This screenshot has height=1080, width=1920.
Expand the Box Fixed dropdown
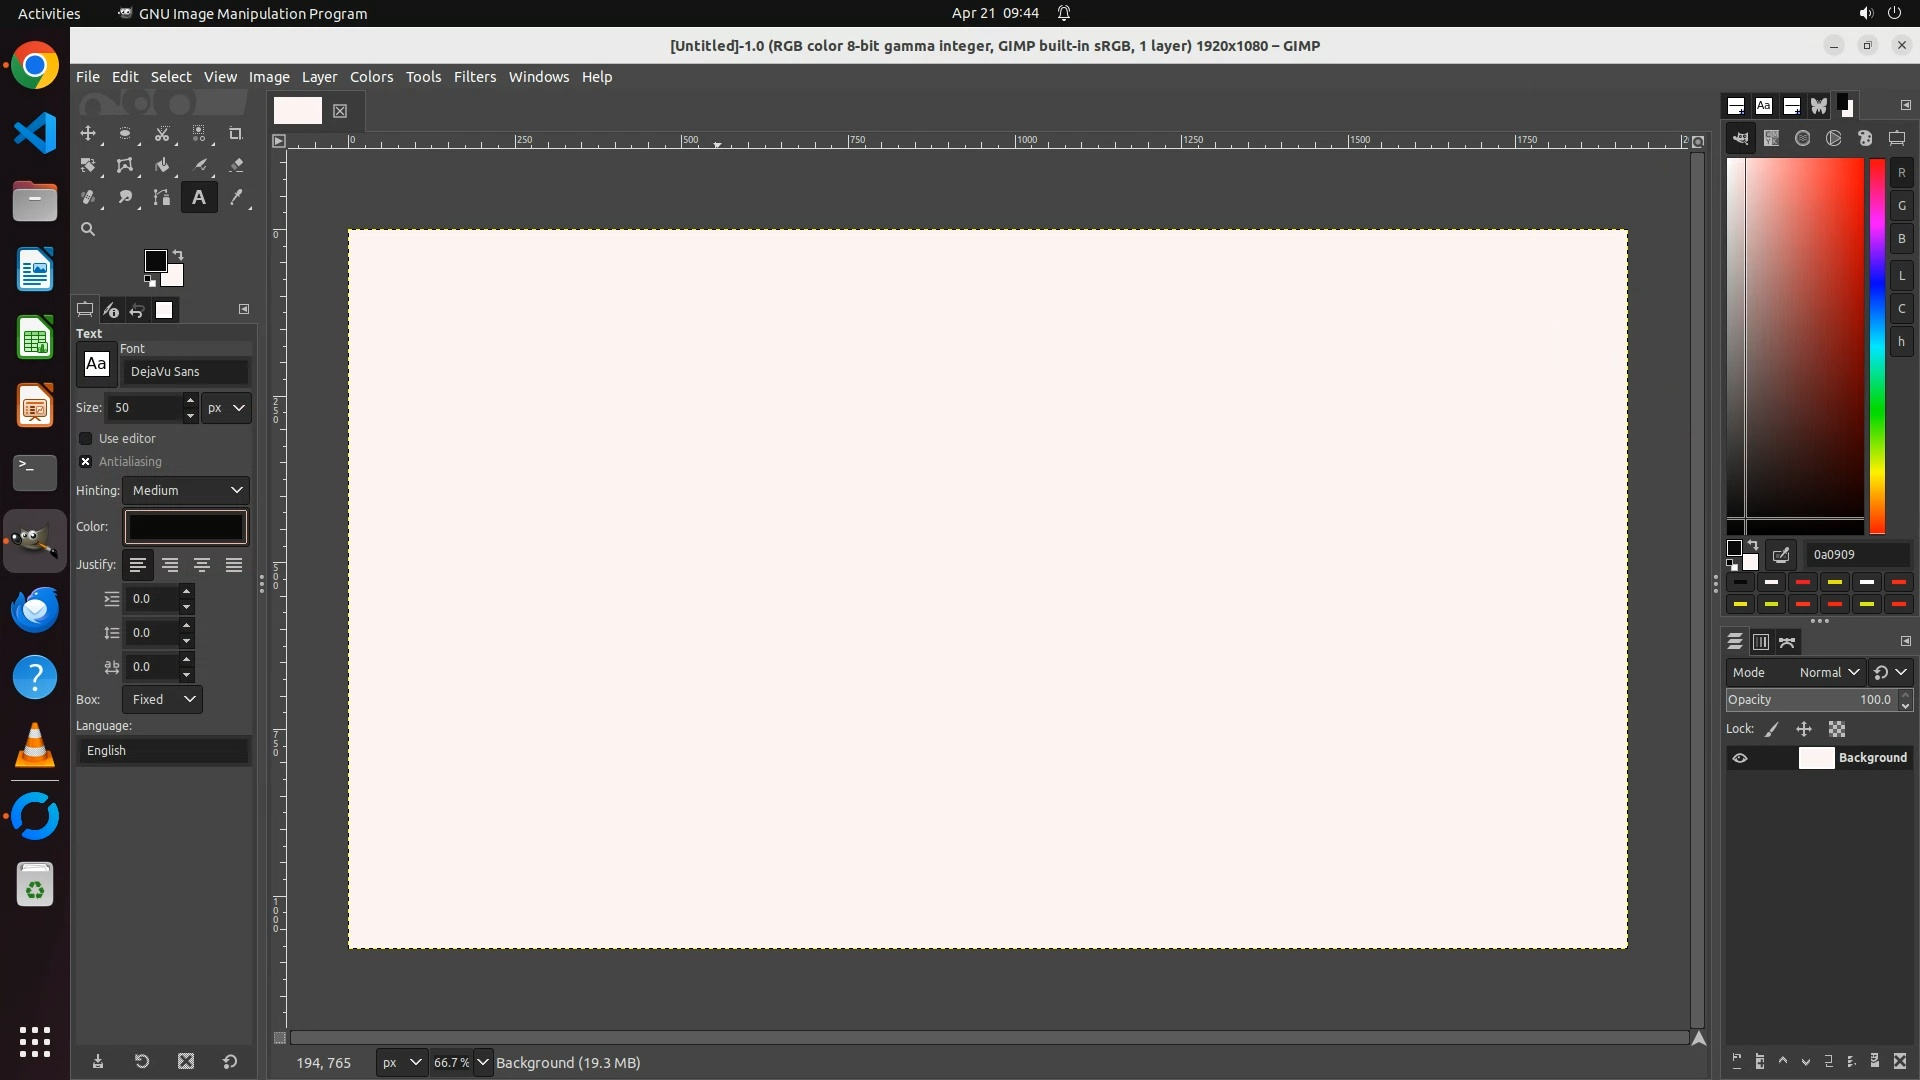click(x=163, y=700)
